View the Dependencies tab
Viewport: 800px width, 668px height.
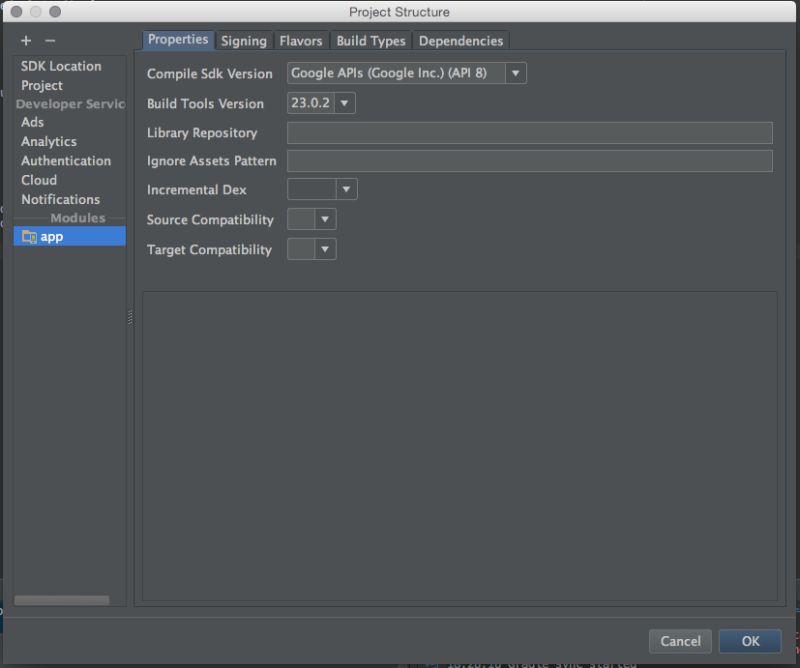tap(461, 41)
